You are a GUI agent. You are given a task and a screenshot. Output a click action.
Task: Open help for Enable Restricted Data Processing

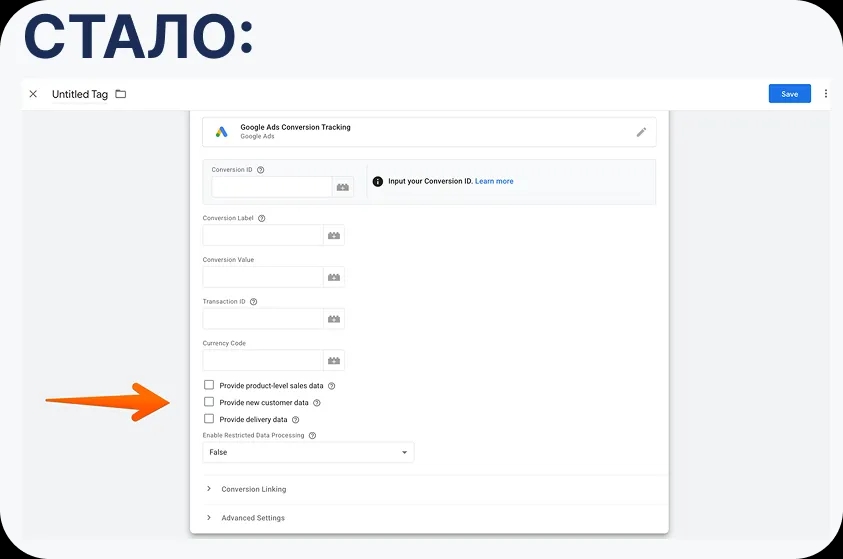[312, 435]
